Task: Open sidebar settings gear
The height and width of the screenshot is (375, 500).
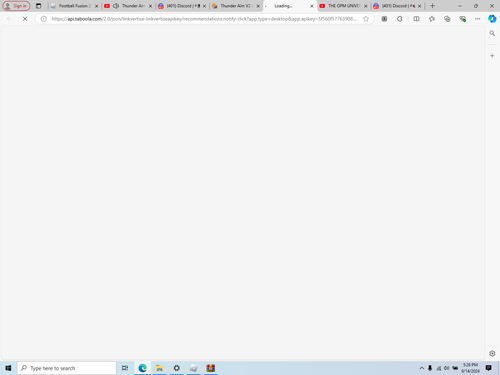Action: pos(492,353)
